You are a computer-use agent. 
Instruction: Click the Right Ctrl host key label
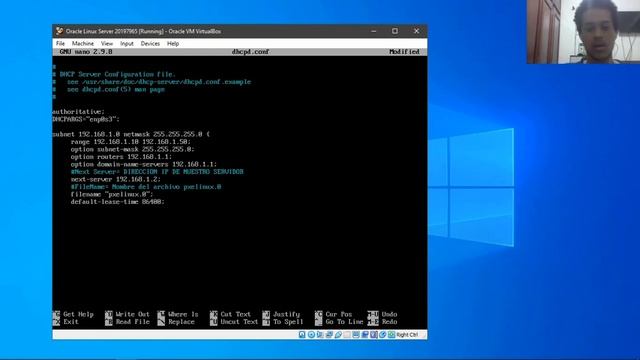pos(407,335)
